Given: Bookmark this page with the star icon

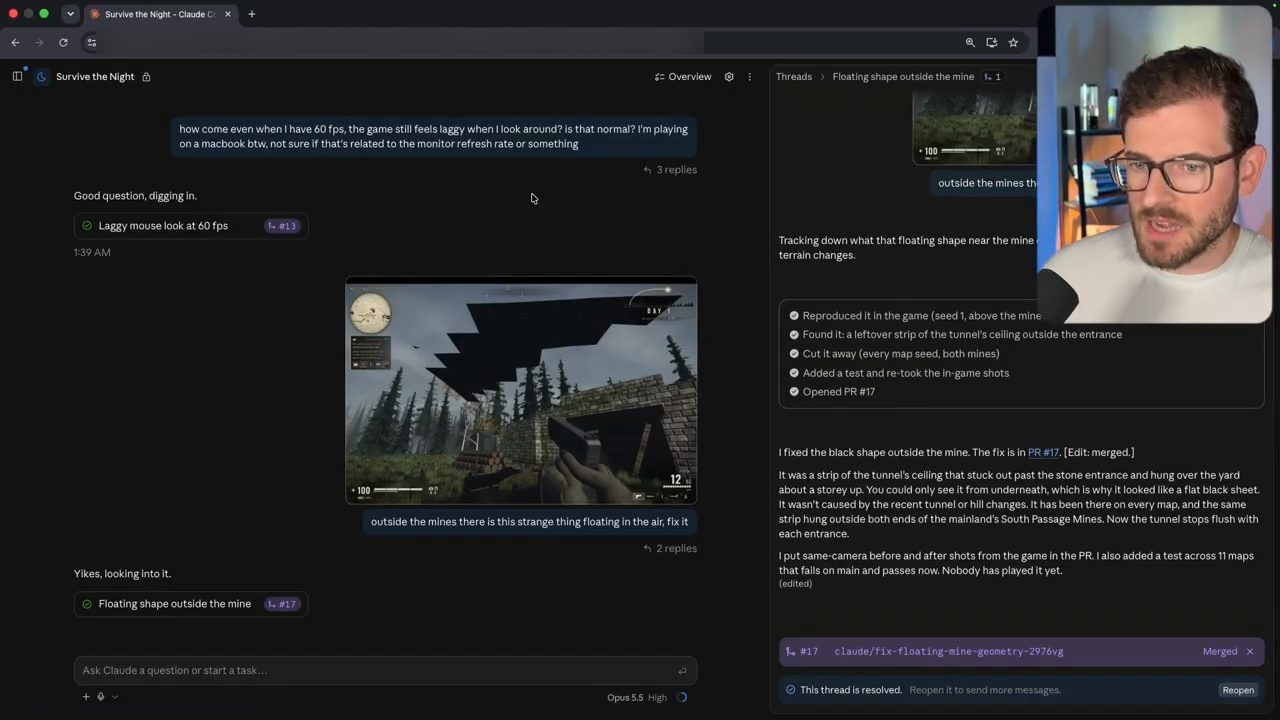Looking at the screenshot, I should coord(1013,42).
